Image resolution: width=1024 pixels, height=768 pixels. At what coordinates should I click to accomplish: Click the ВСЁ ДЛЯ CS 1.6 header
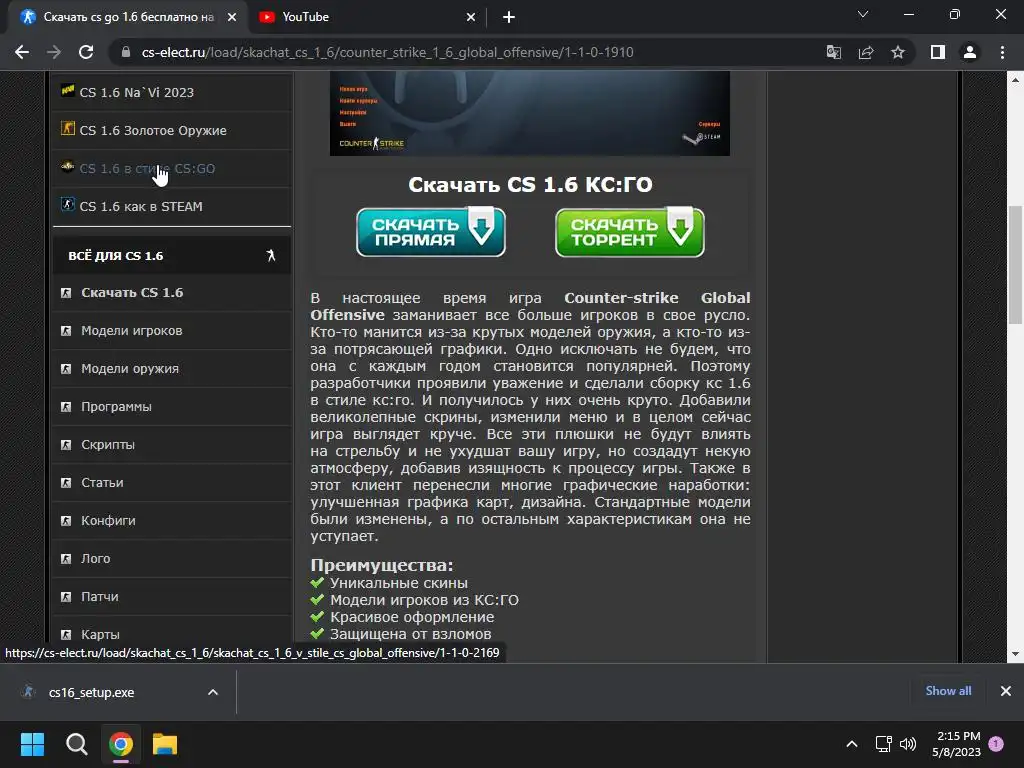[x=172, y=255]
